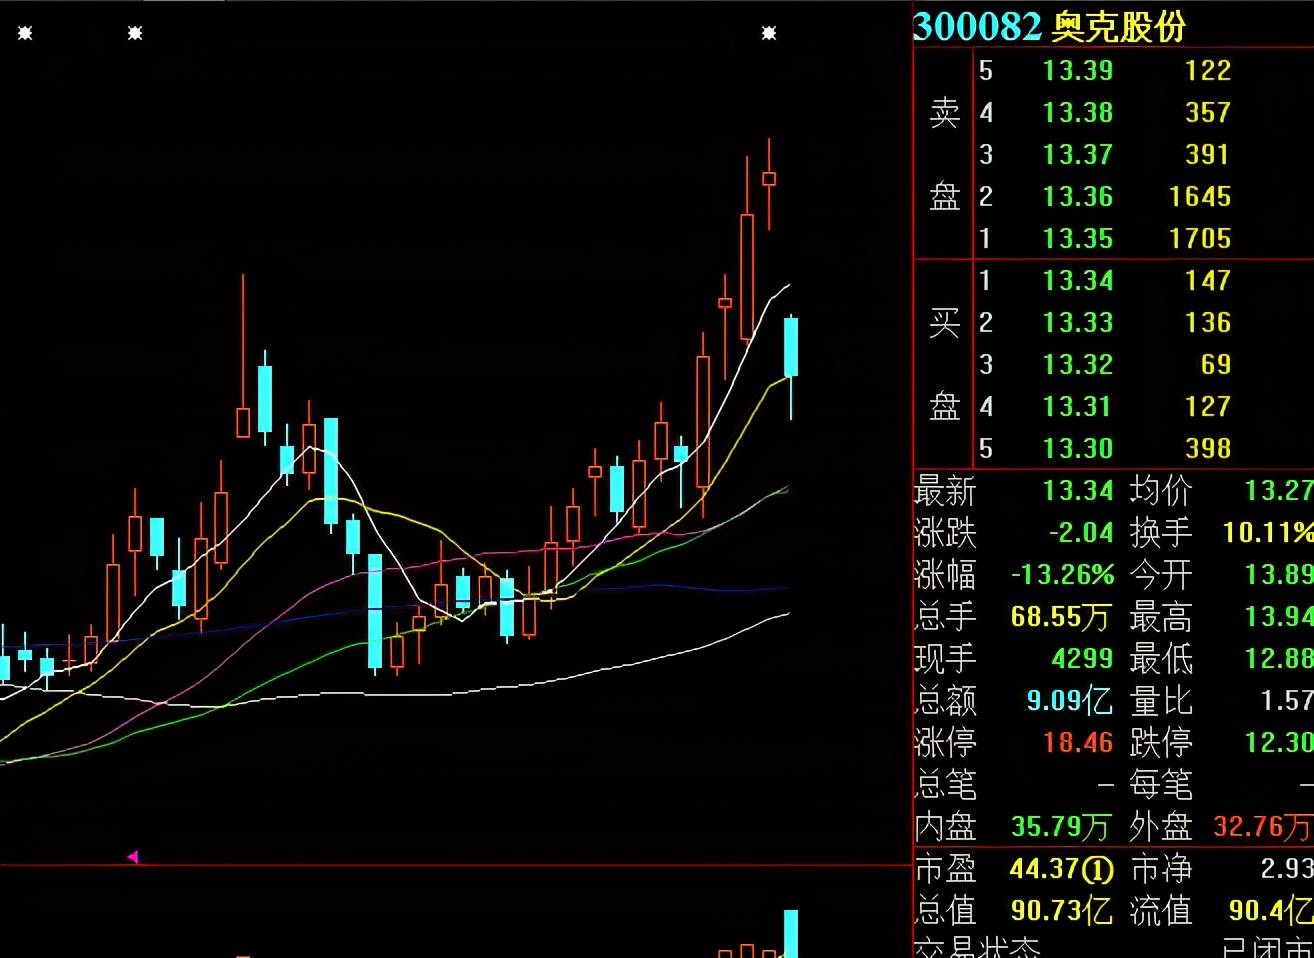
Task: Click the second star info marker from the left
Action: [x=135, y=34]
